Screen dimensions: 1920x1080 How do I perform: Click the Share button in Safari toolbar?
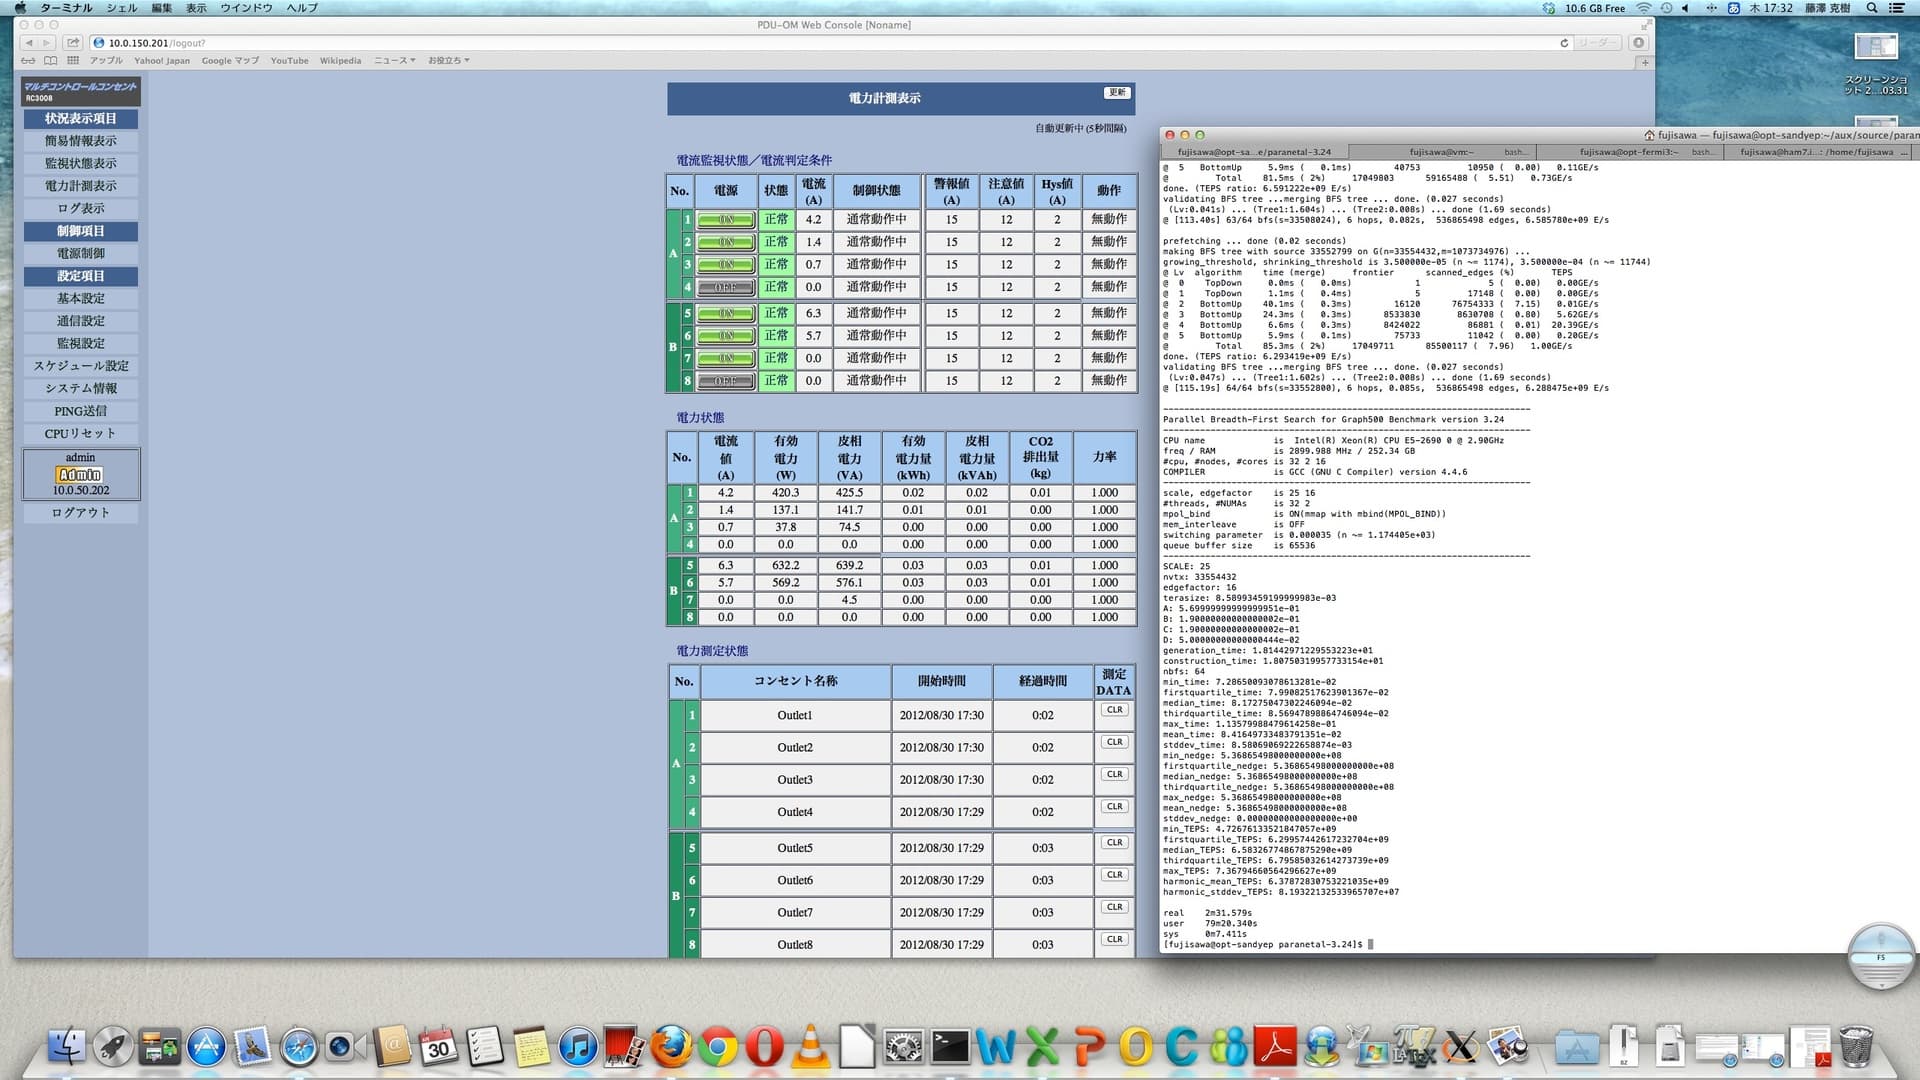pos(73,43)
